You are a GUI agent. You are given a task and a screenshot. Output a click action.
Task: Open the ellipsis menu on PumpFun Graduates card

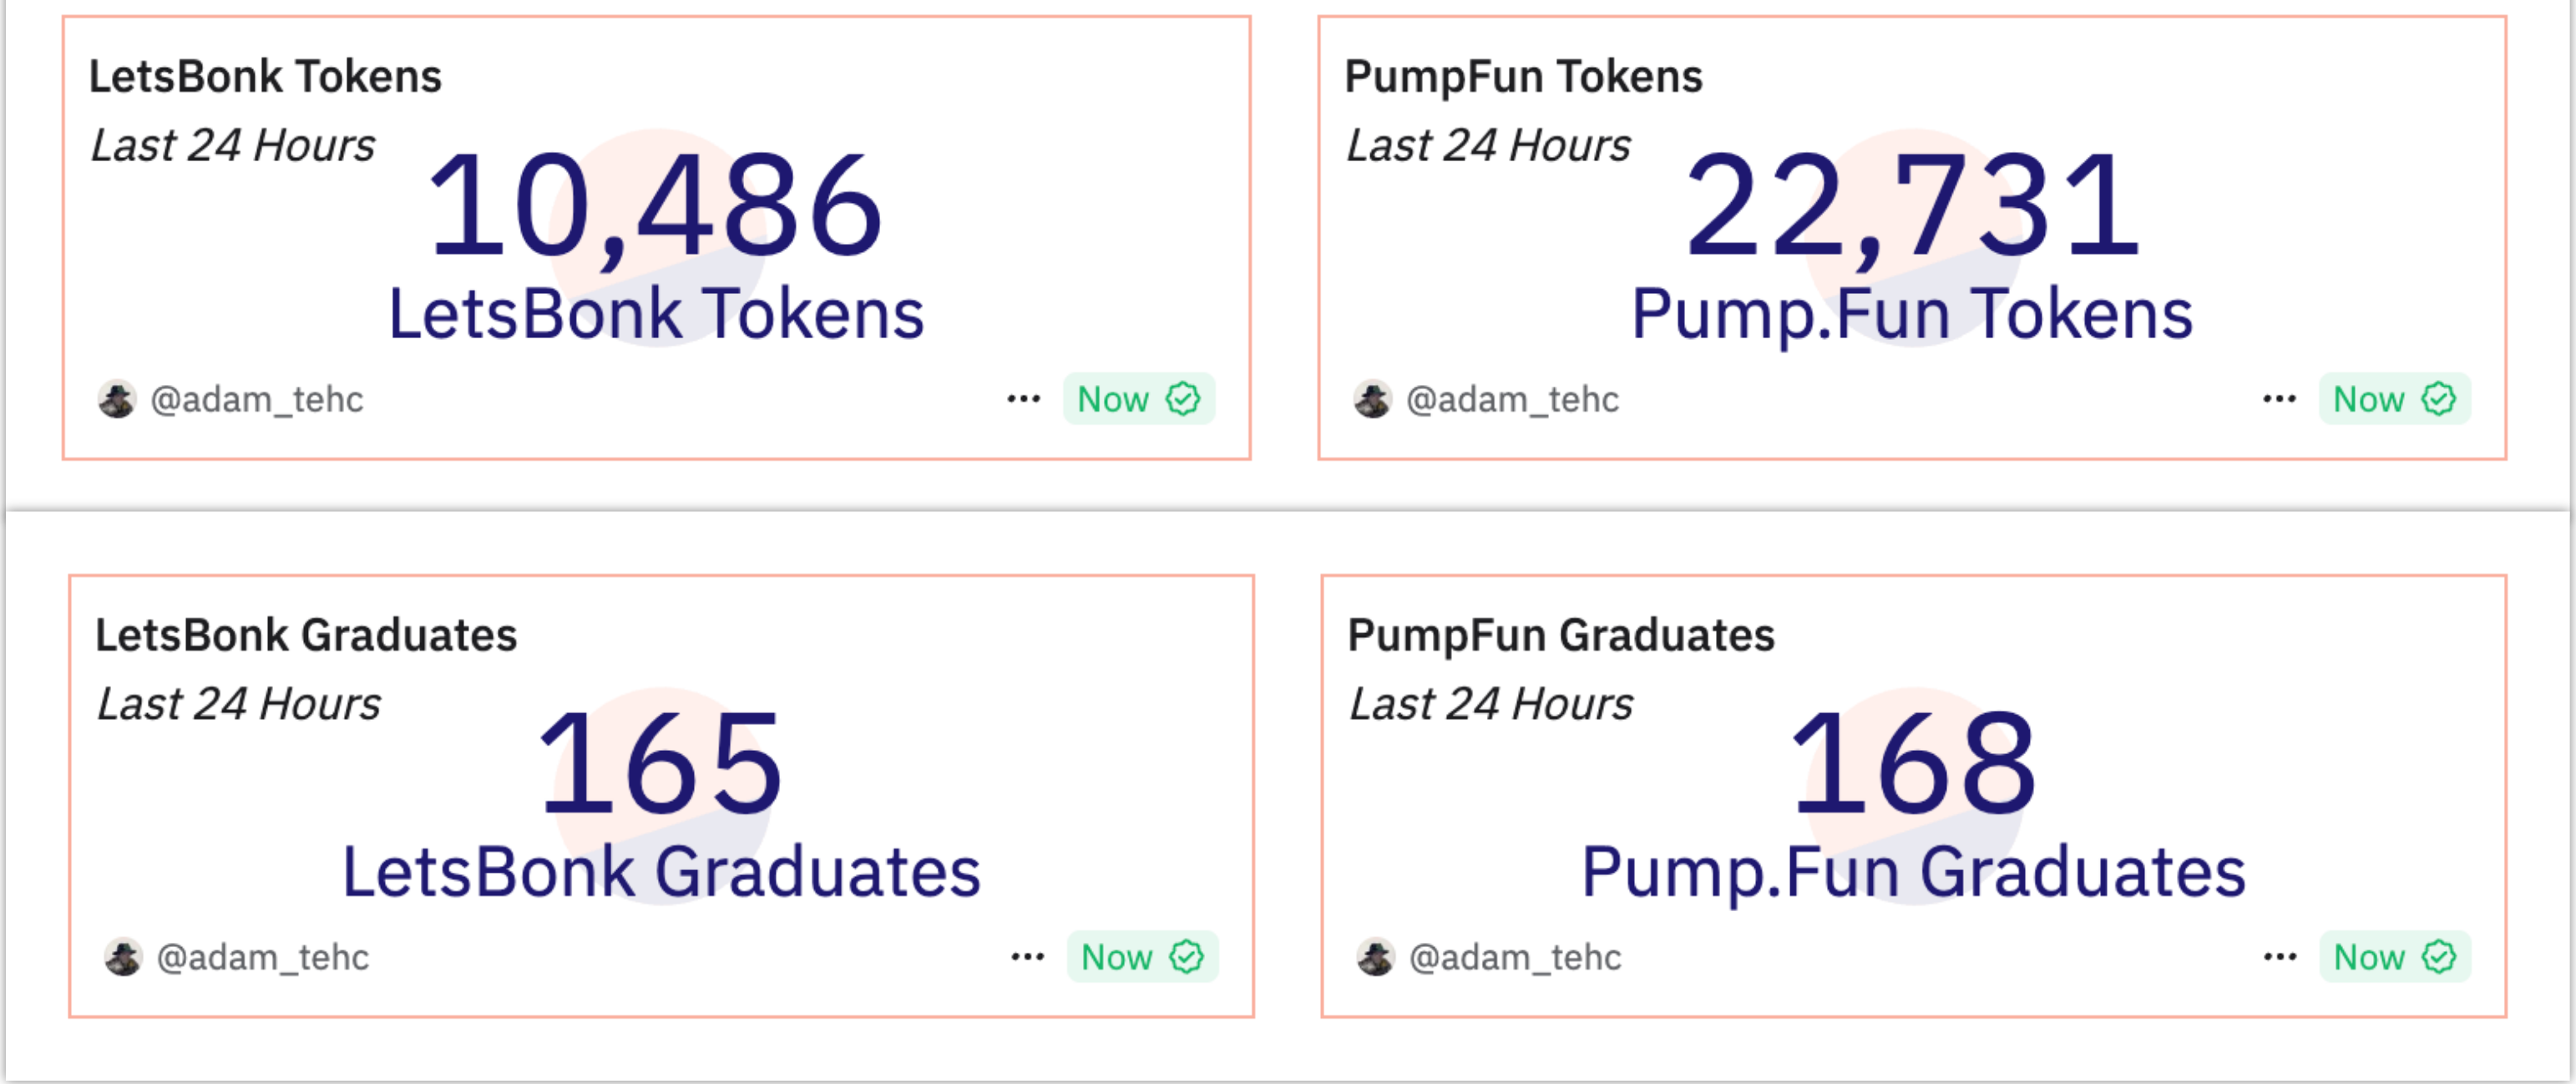[x=2282, y=957]
